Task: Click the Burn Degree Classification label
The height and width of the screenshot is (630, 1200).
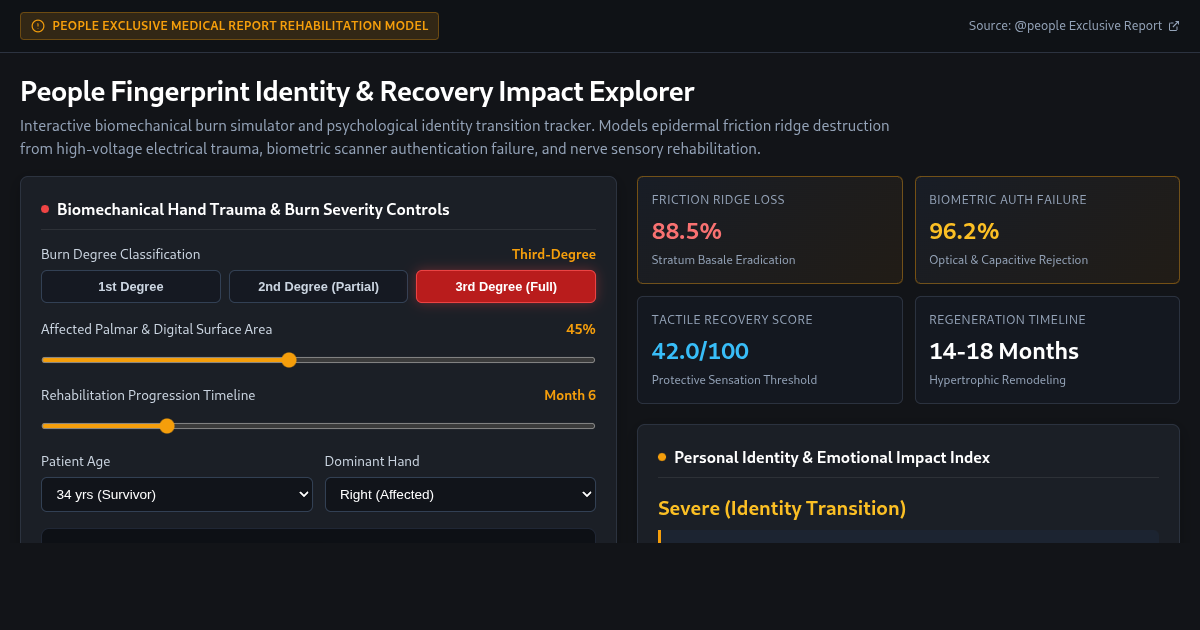Action: coord(121,254)
